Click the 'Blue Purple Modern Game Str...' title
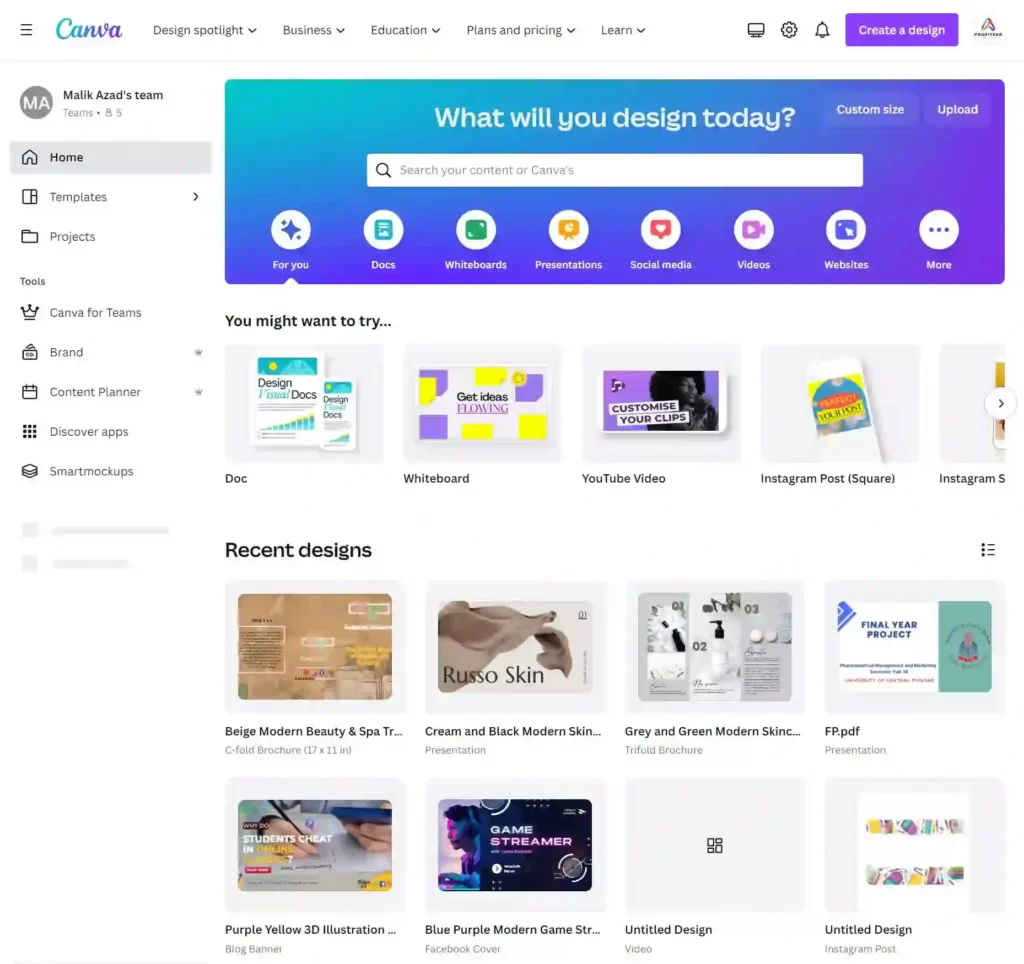 pos(513,929)
